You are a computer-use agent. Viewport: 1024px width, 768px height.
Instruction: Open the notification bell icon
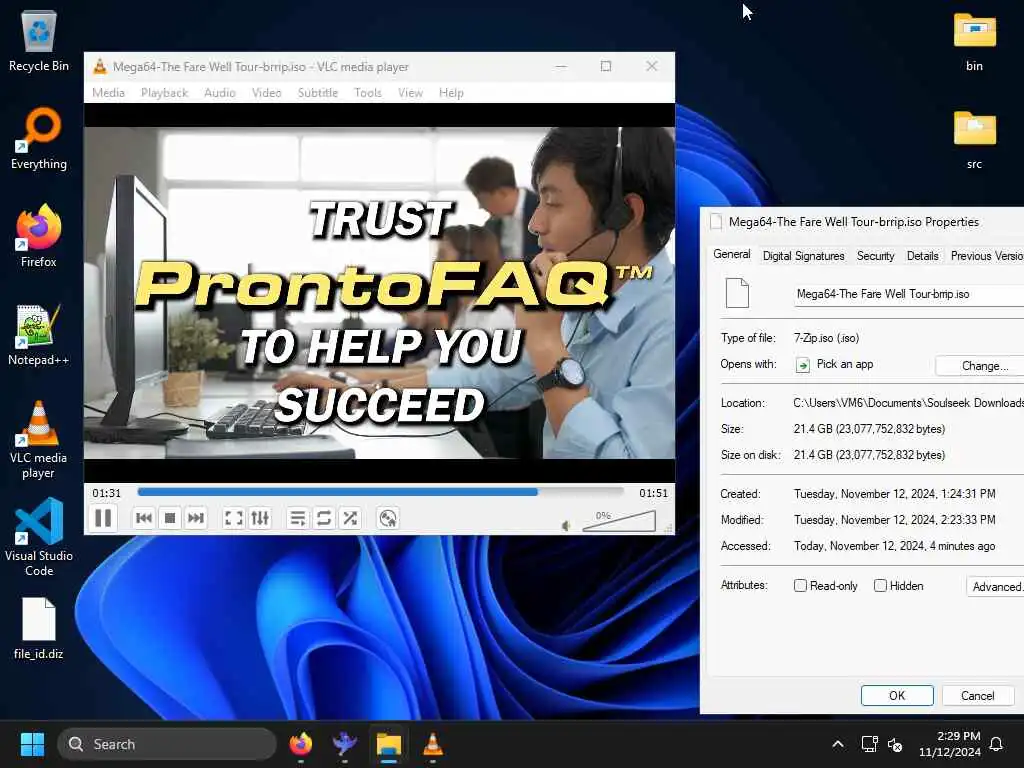tap(996, 744)
